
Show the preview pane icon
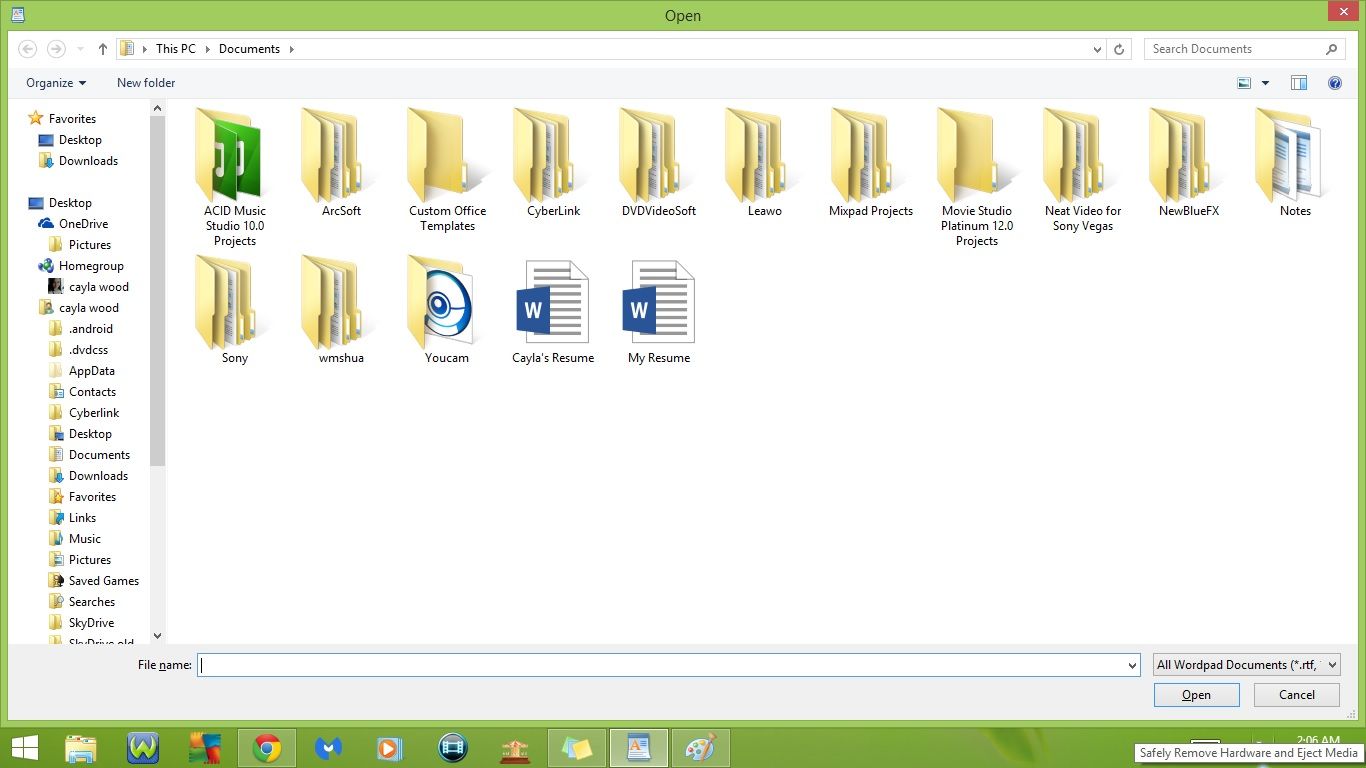tap(1298, 83)
